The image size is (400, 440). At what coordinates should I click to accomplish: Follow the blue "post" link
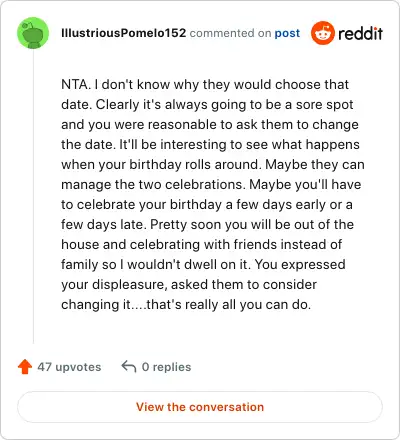287,33
